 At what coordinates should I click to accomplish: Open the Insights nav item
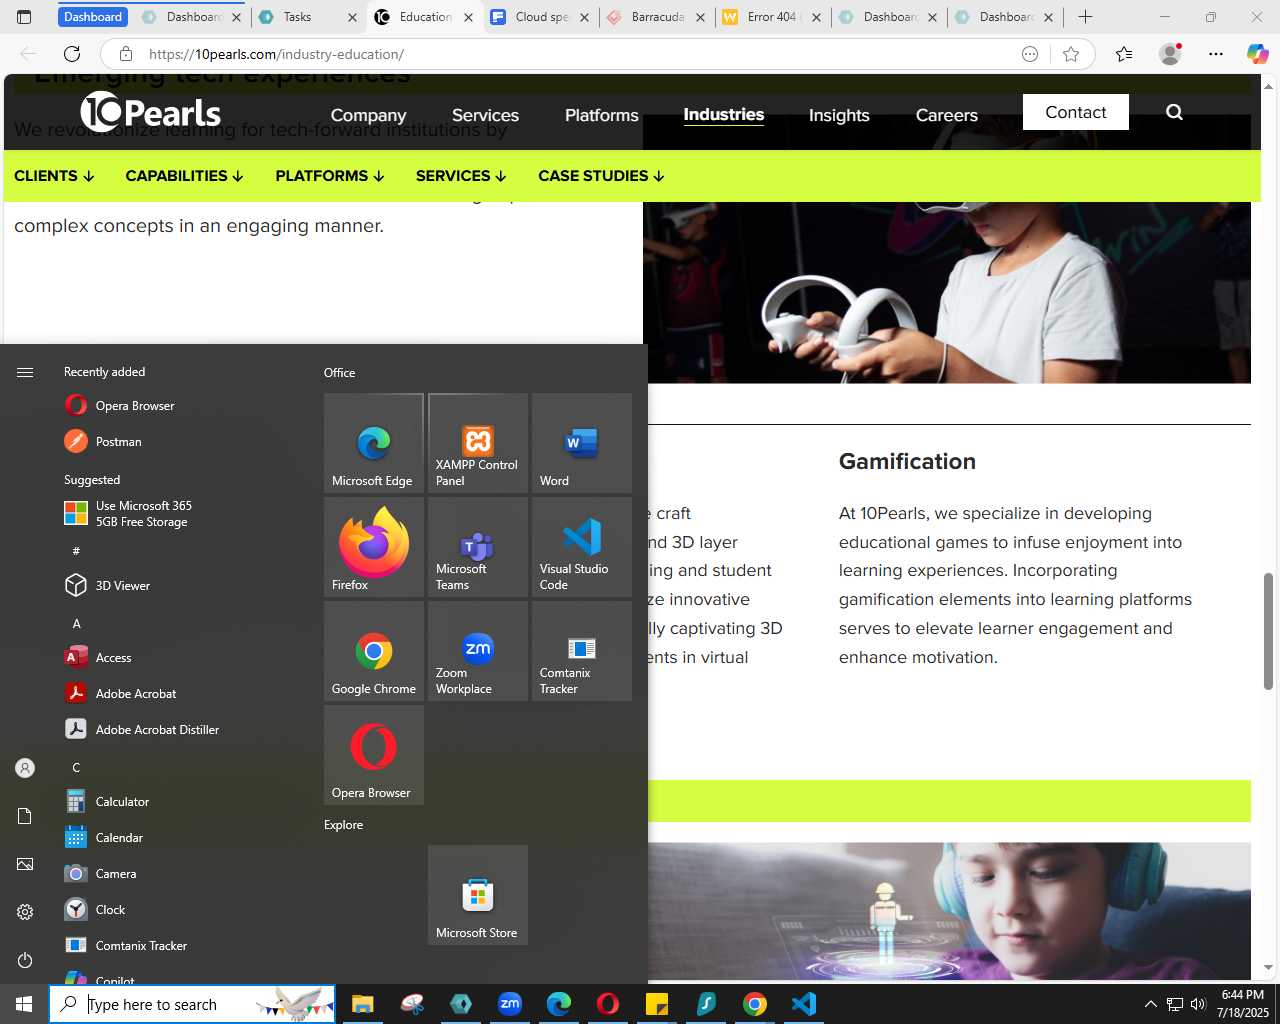pos(839,115)
